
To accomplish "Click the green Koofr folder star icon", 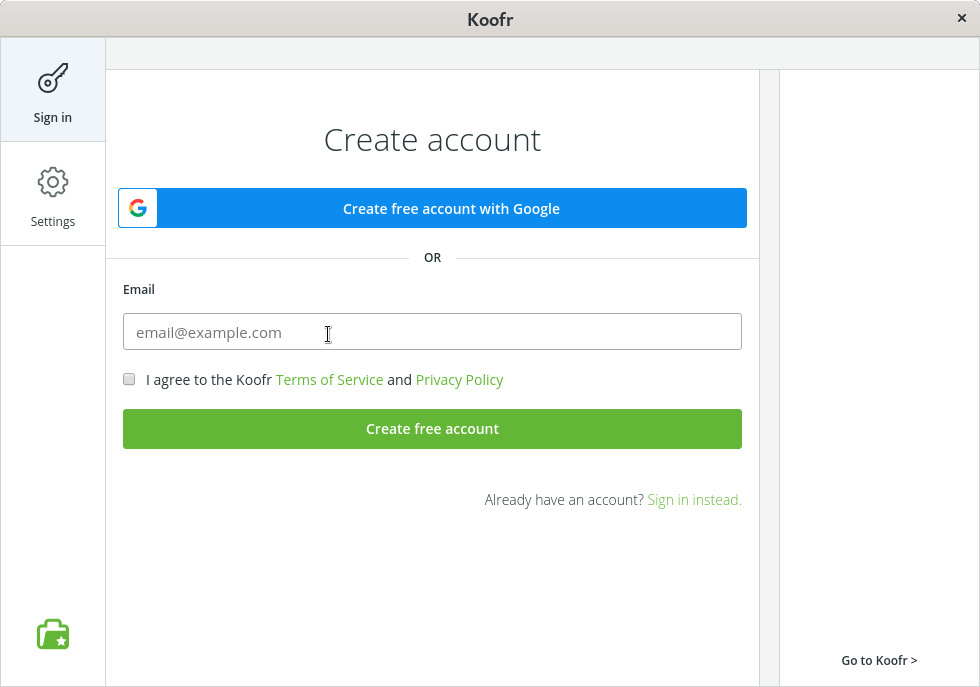I will pos(53,634).
